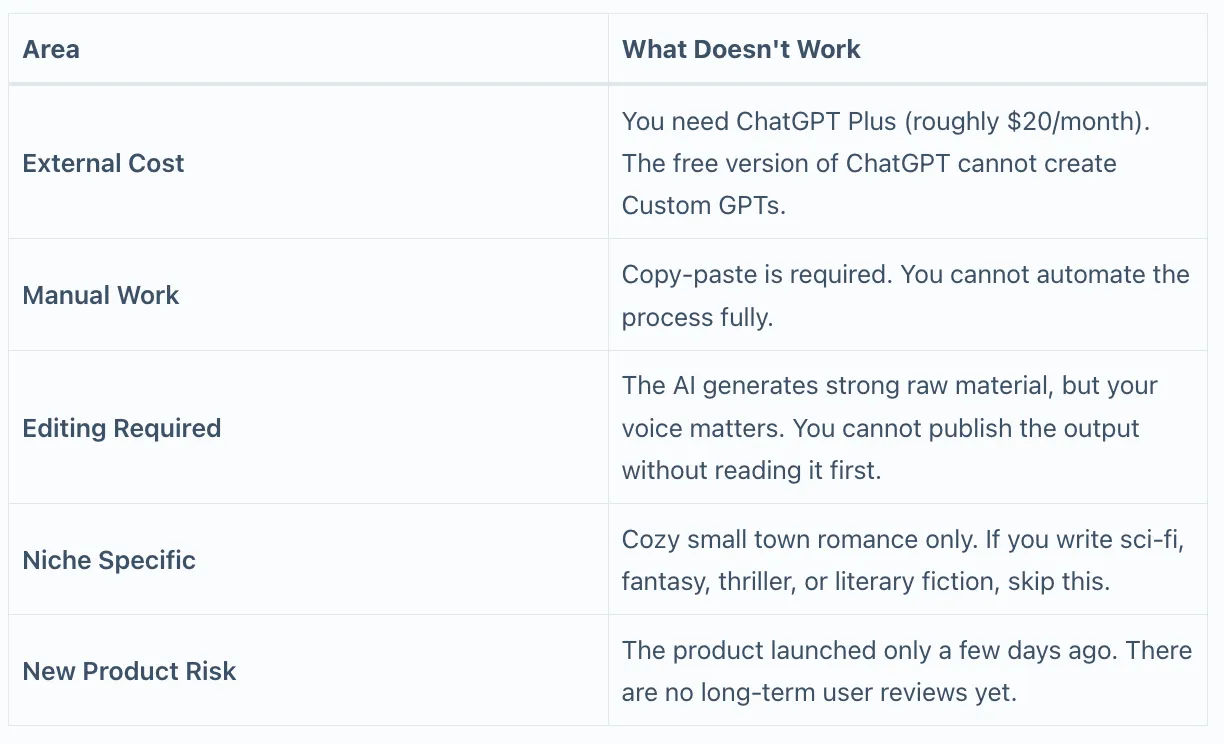Click the "What Doesn't Work" column header

click(741, 49)
